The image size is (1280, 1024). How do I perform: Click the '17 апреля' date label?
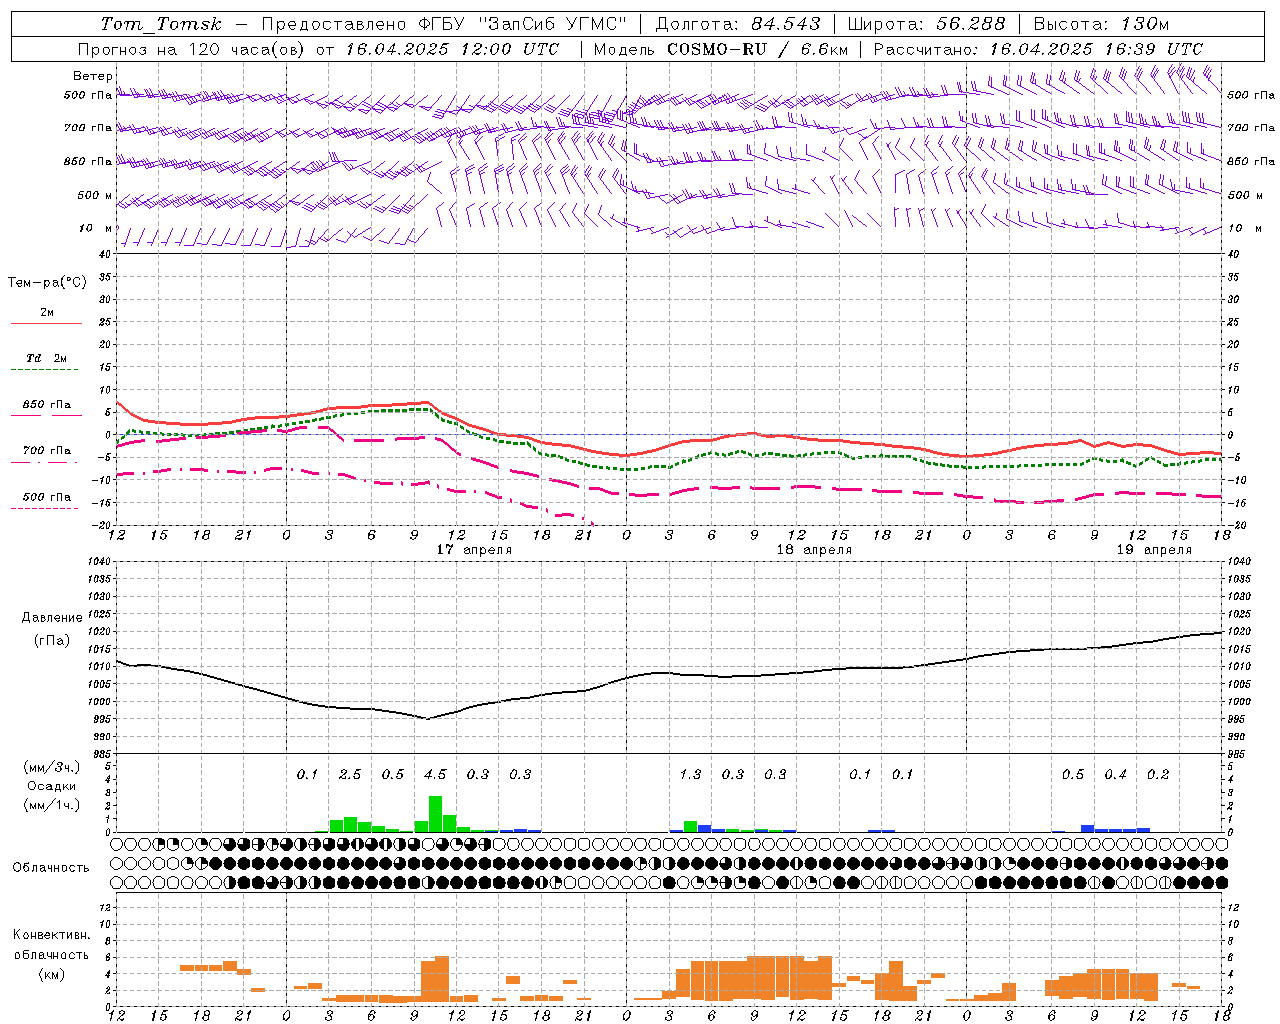(x=474, y=550)
